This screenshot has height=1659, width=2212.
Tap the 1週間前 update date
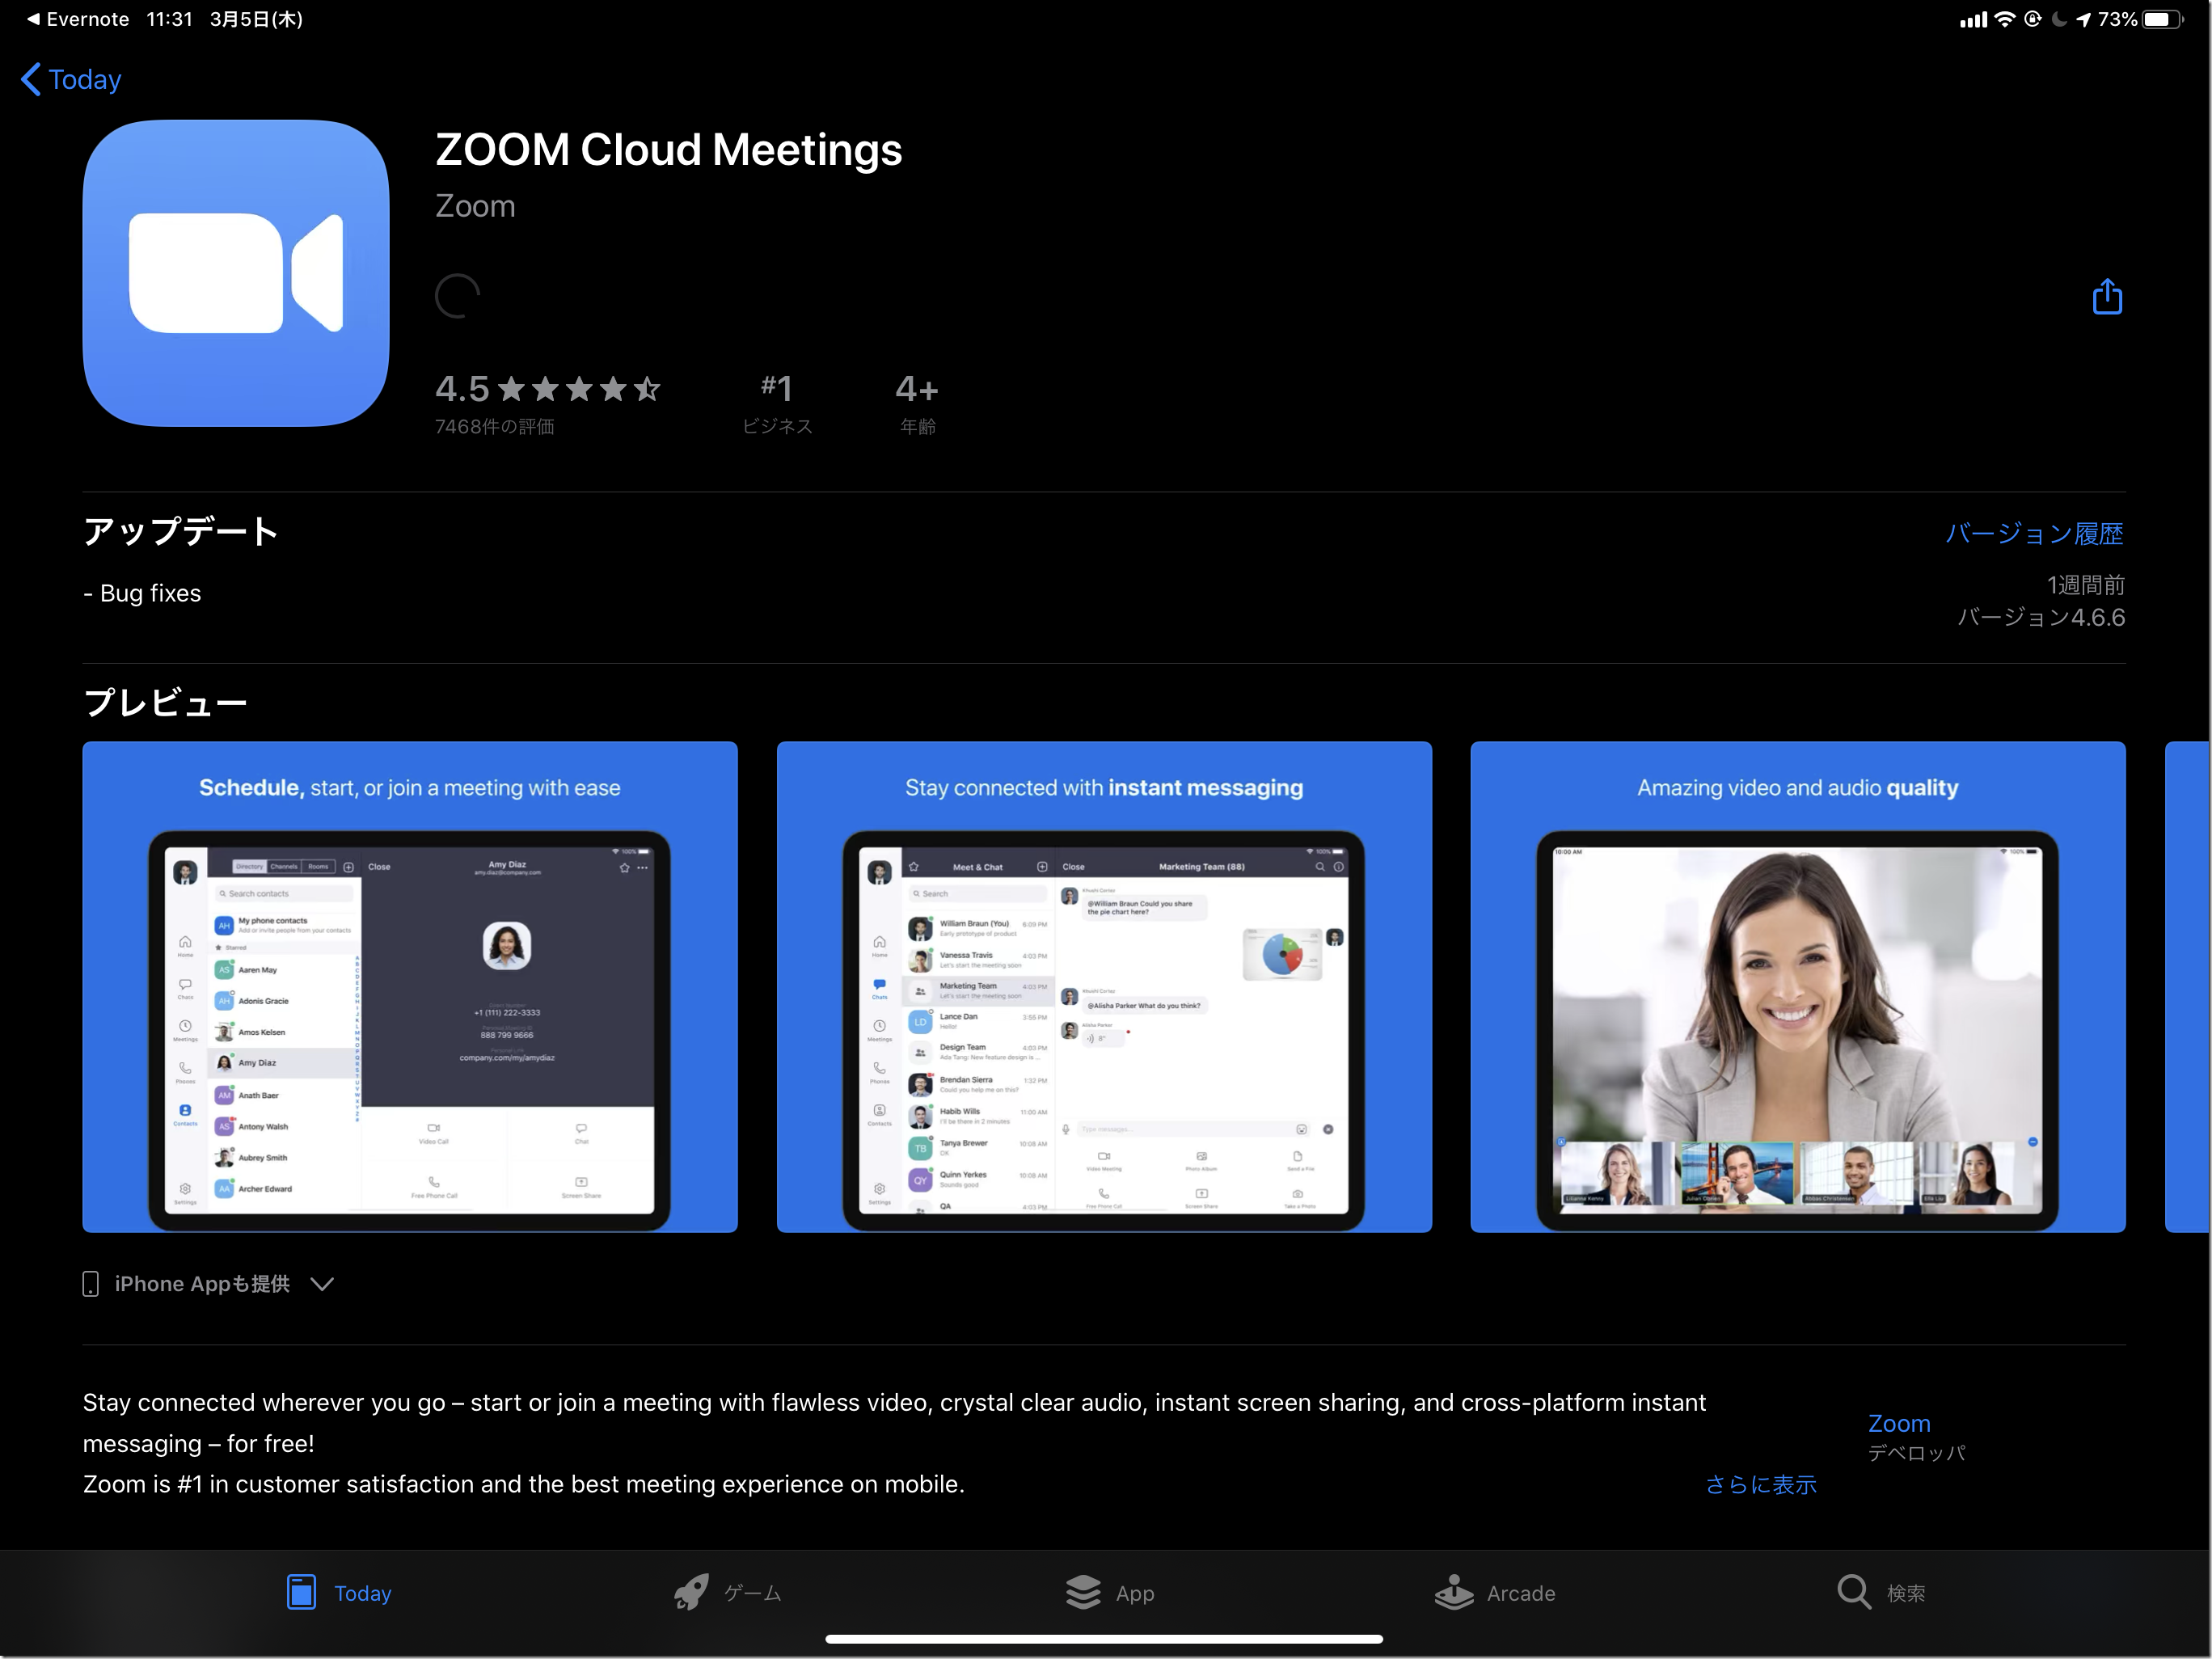click(x=2086, y=585)
